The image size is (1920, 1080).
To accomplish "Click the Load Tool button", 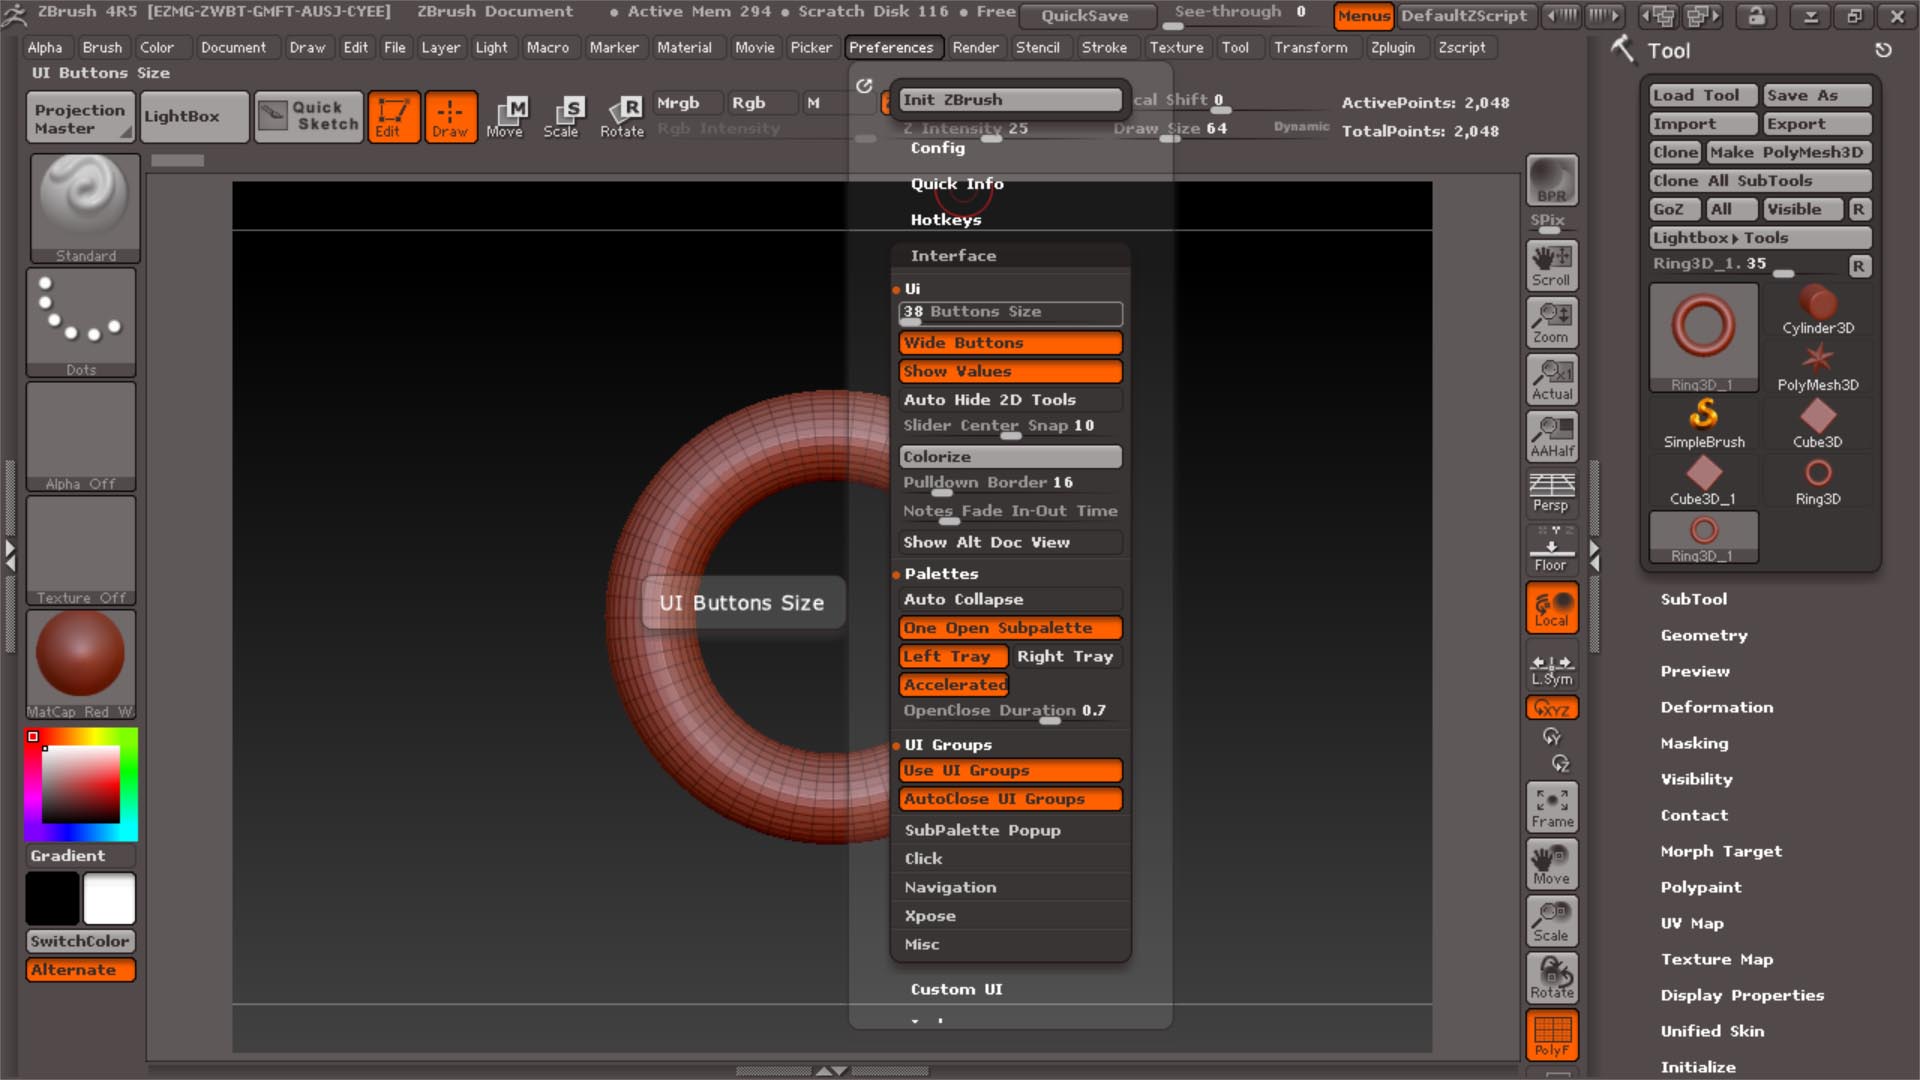I will pyautogui.click(x=1703, y=95).
